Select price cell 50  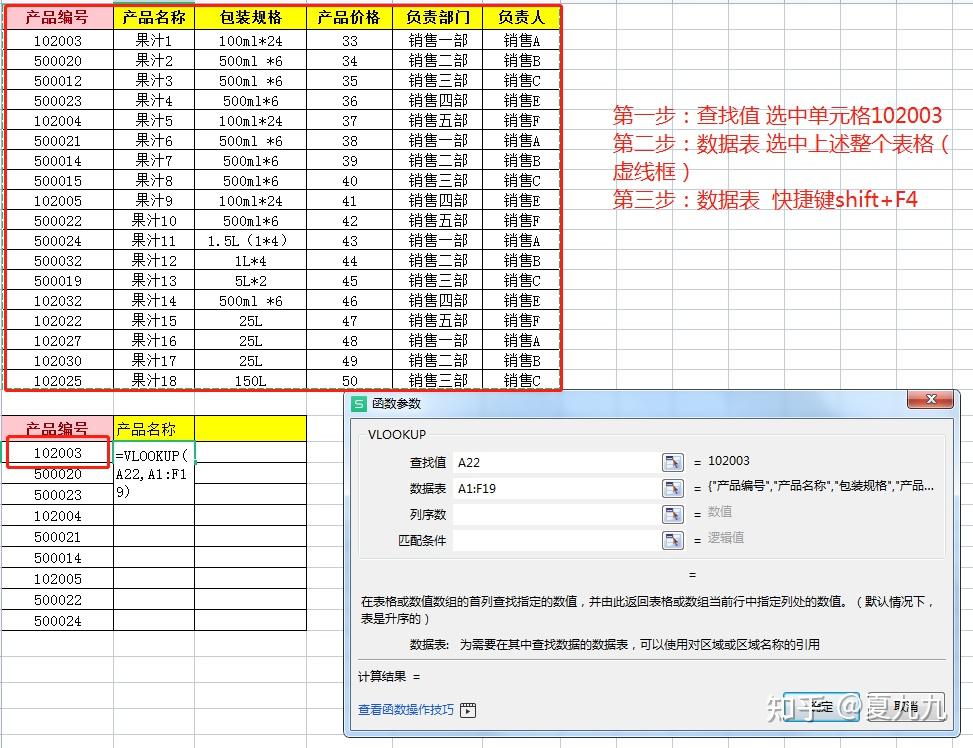point(349,381)
